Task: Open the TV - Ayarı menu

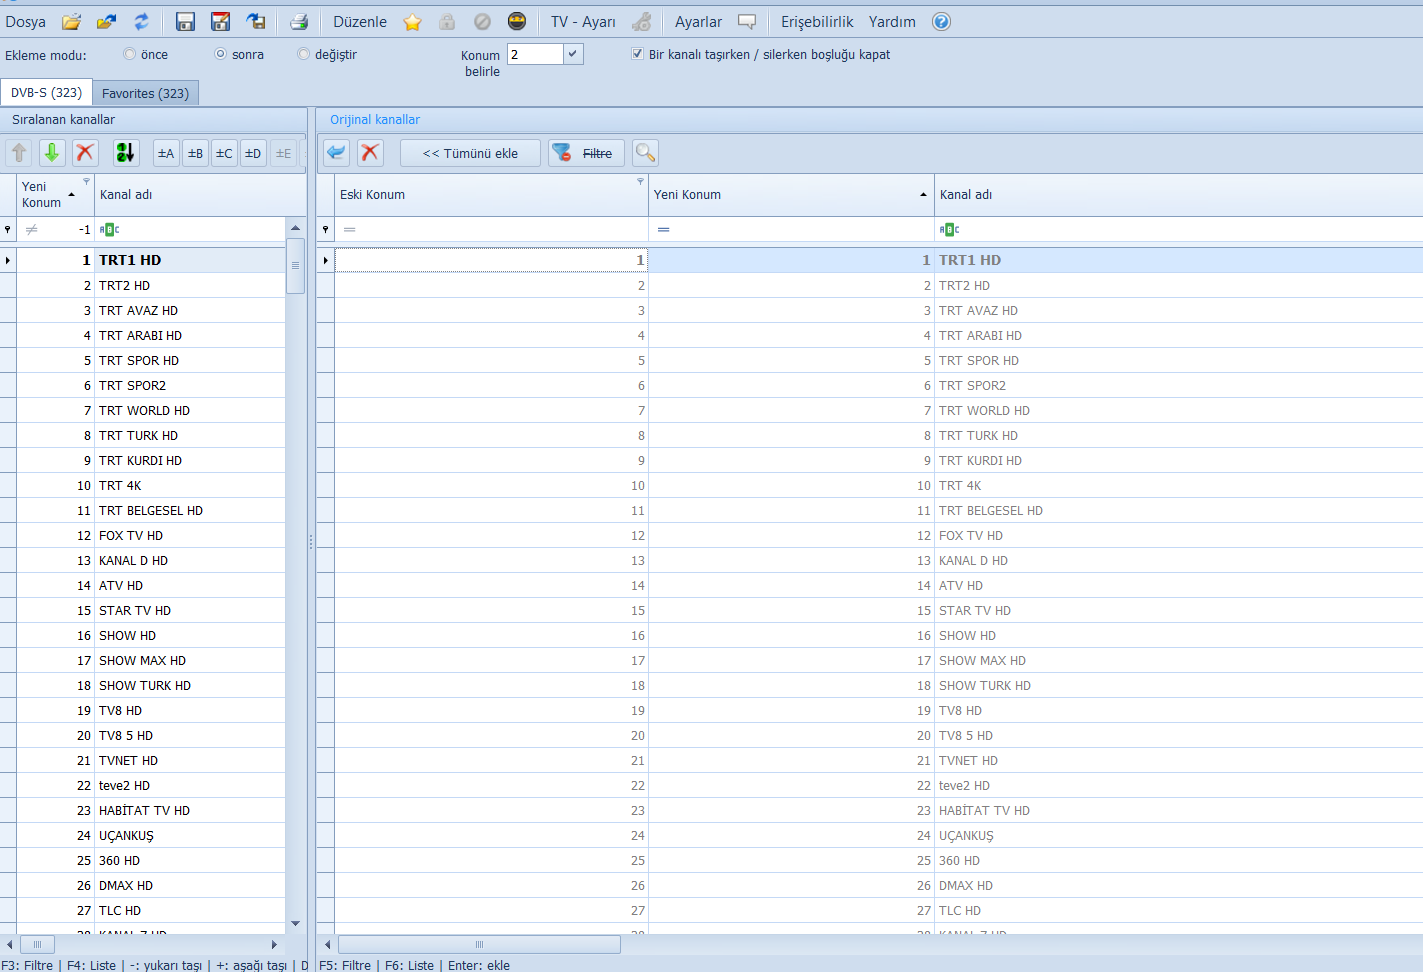Action: pos(583,22)
